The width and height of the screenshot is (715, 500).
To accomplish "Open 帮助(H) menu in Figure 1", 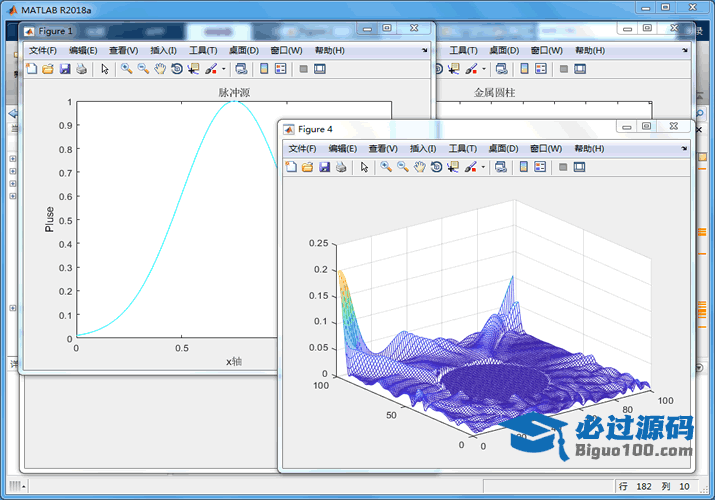I will 330,50.
